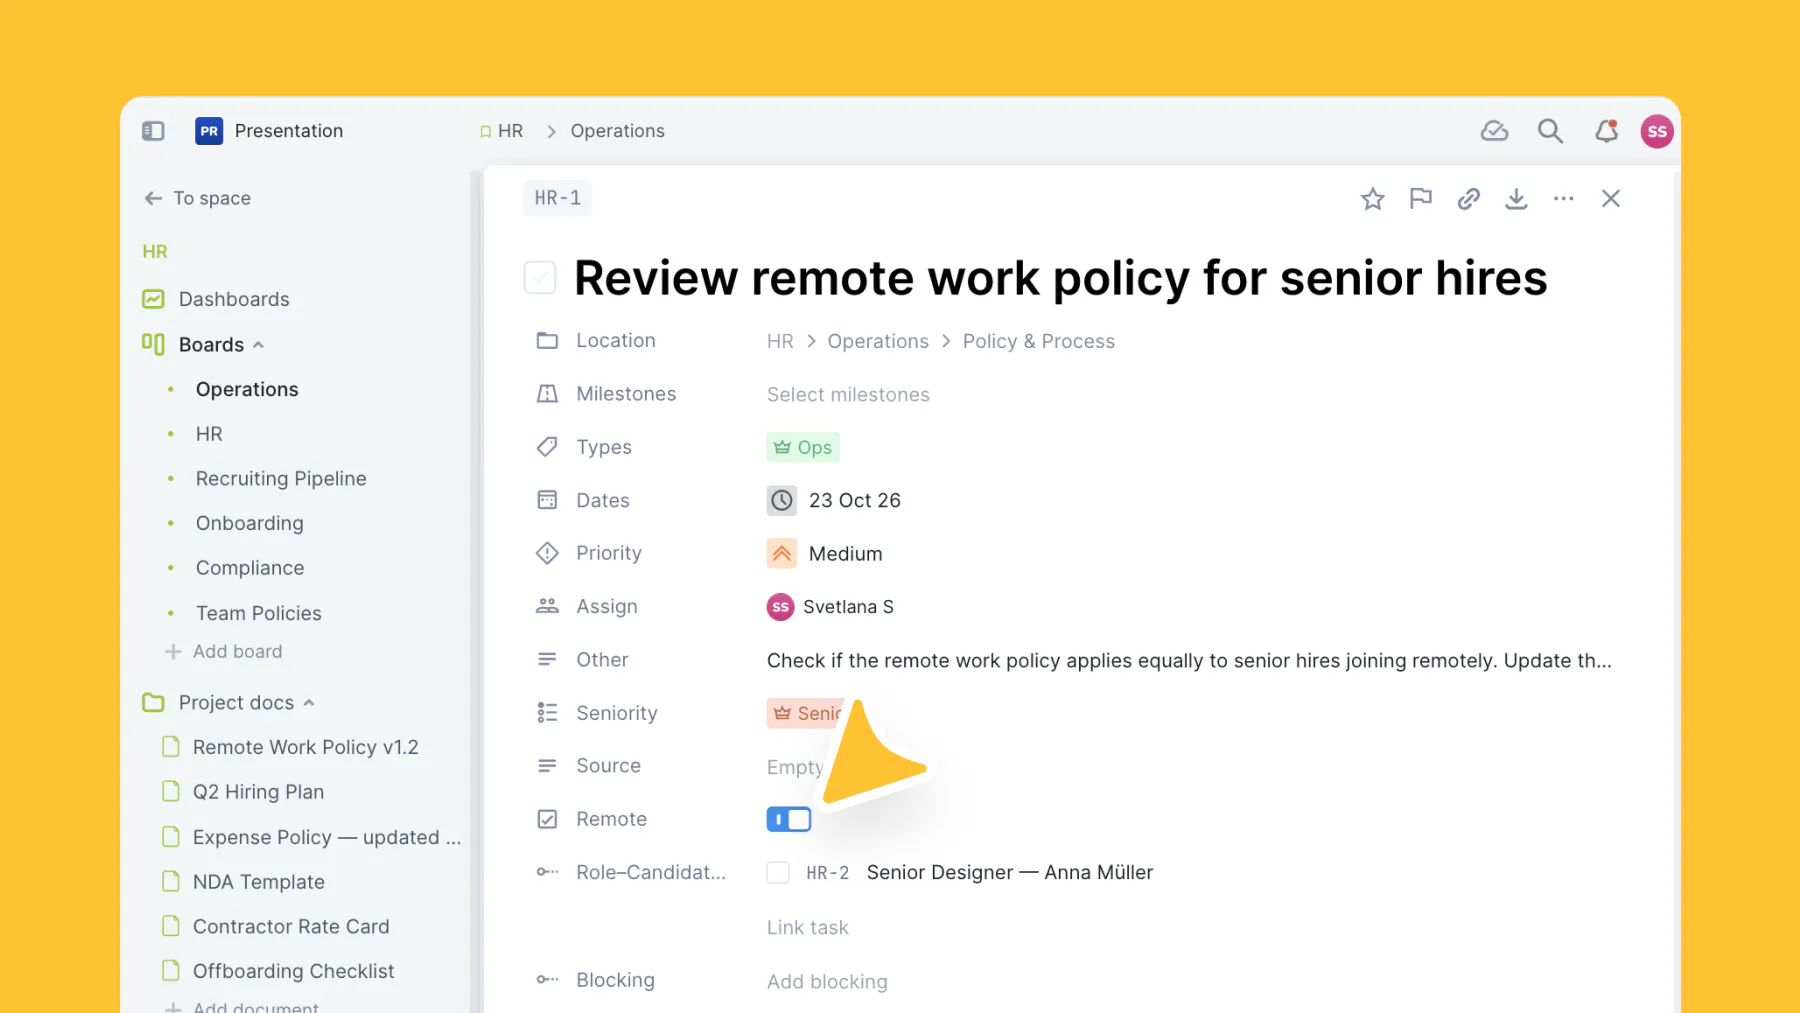Click the HR-1 task ID badge
This screenshot has width=1800, height=1013.
[x=558, y=198]
